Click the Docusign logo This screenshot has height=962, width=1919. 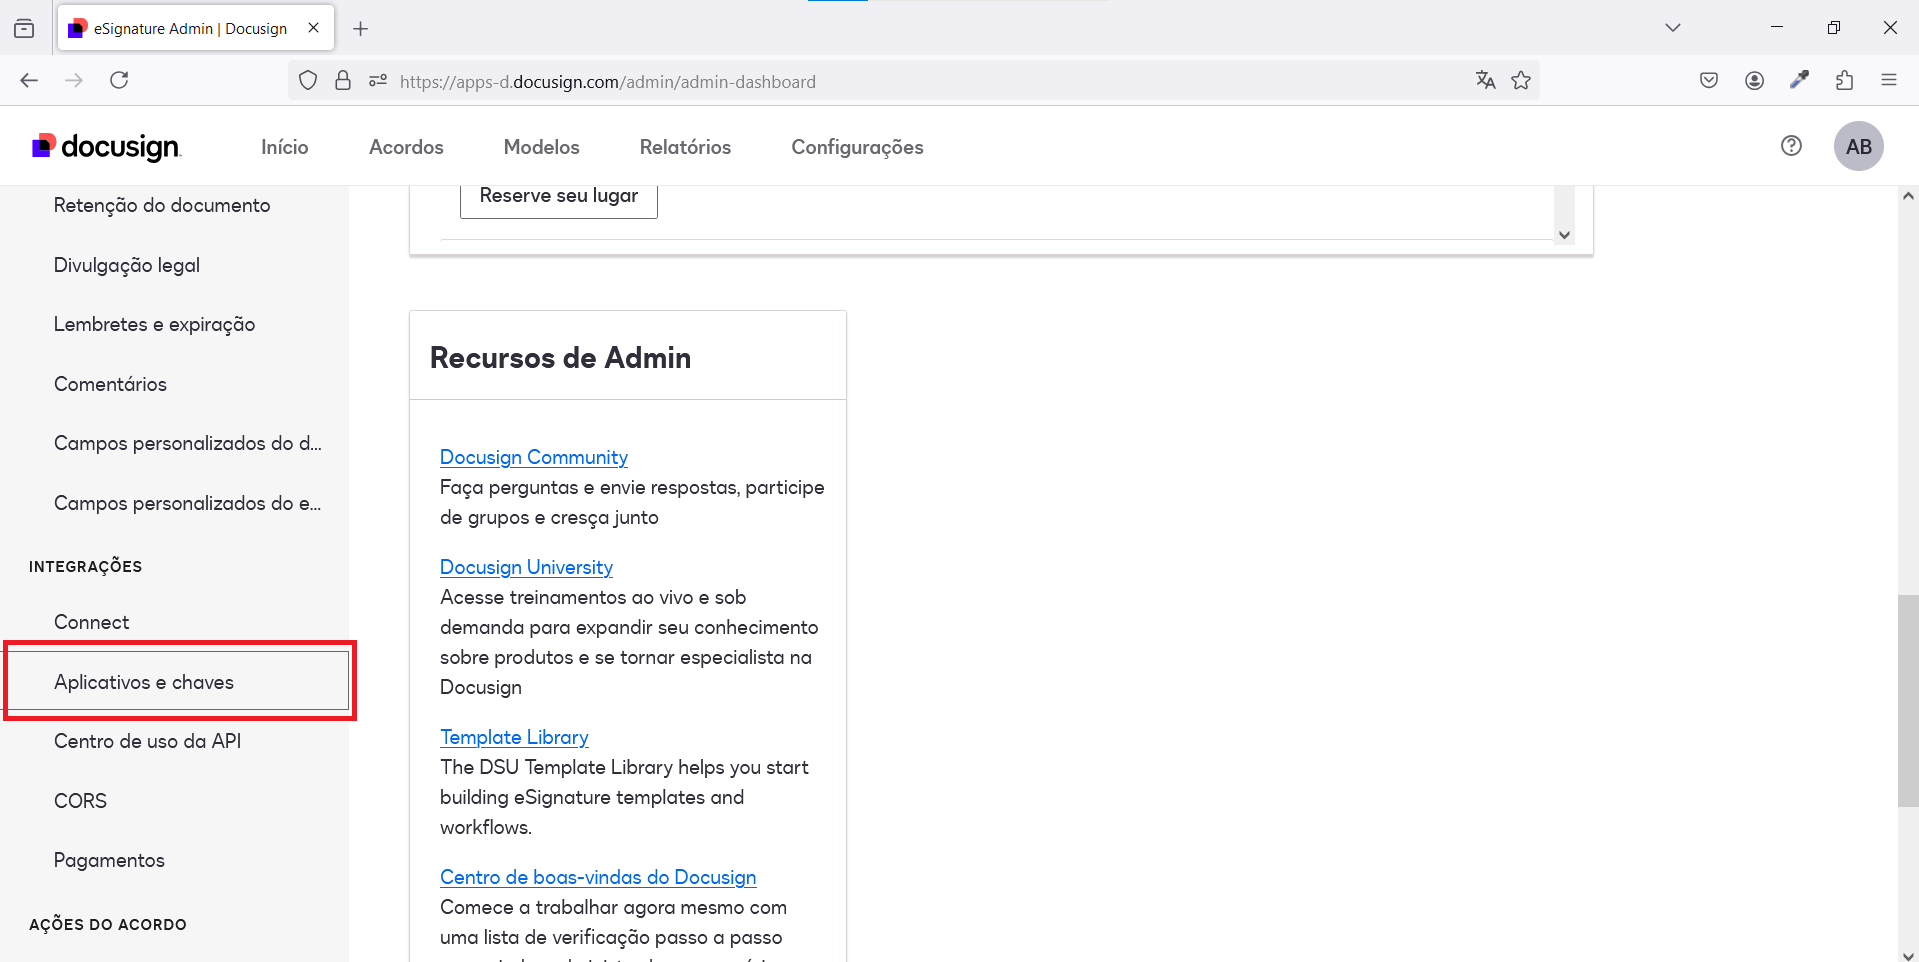(x=106, y=147)
